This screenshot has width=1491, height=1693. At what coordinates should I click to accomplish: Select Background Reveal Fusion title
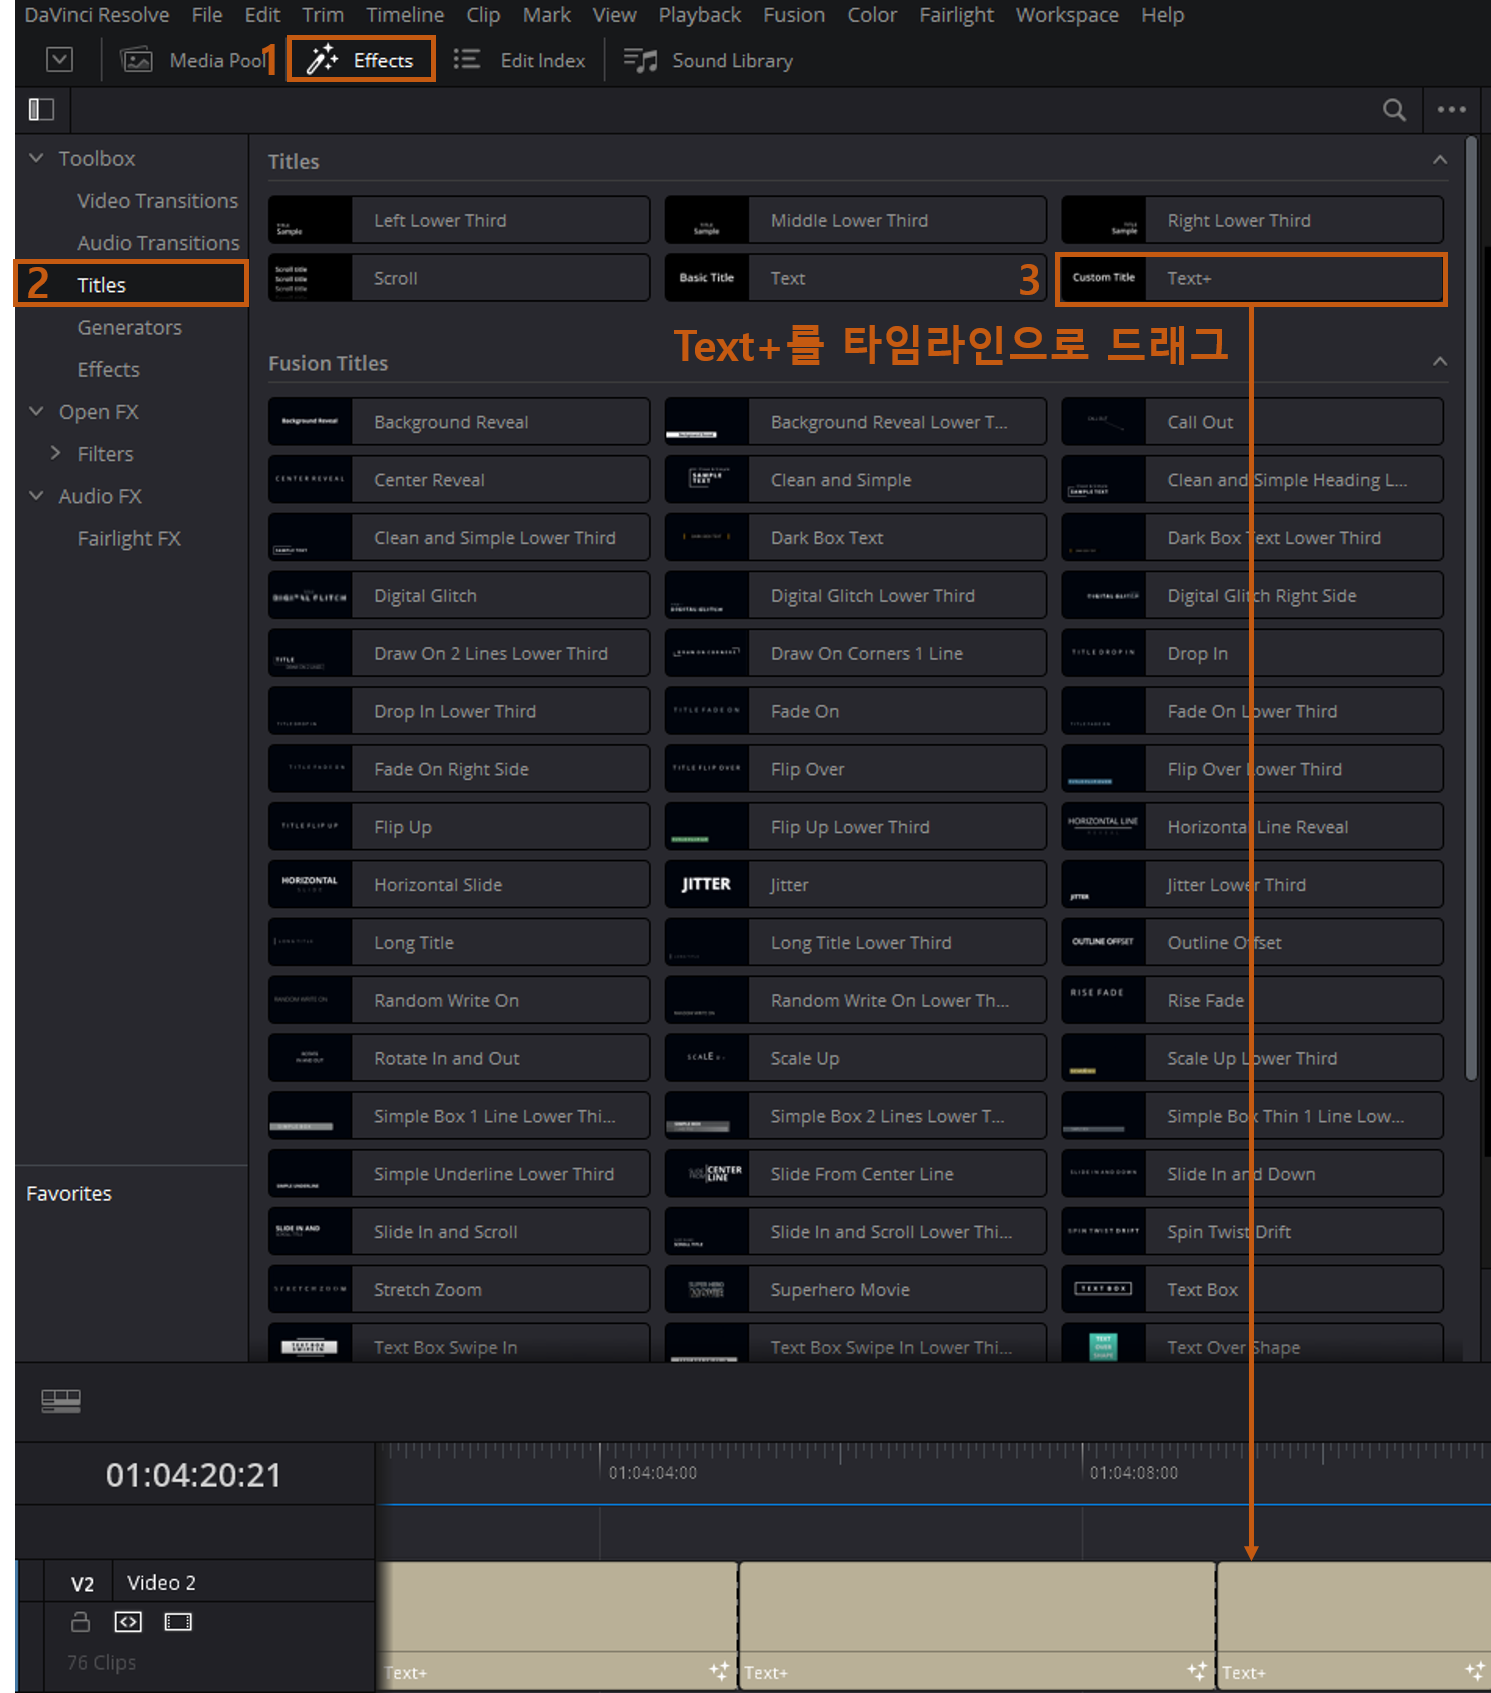(459, 422)
